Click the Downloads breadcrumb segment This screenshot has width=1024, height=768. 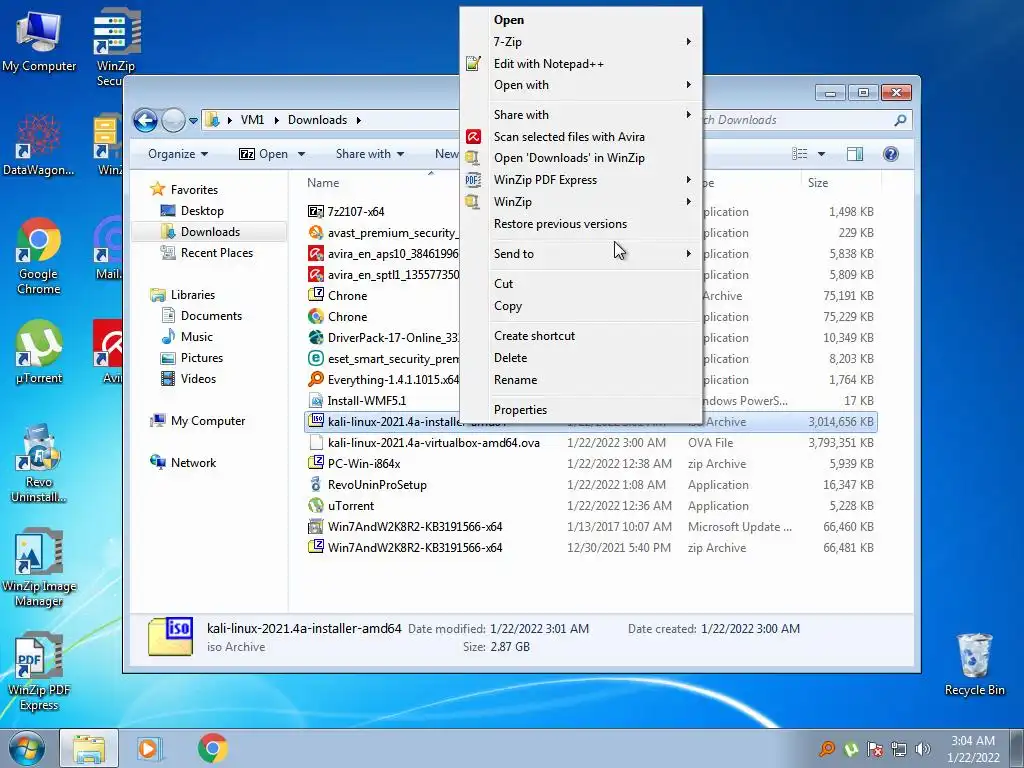click(317, 120)
